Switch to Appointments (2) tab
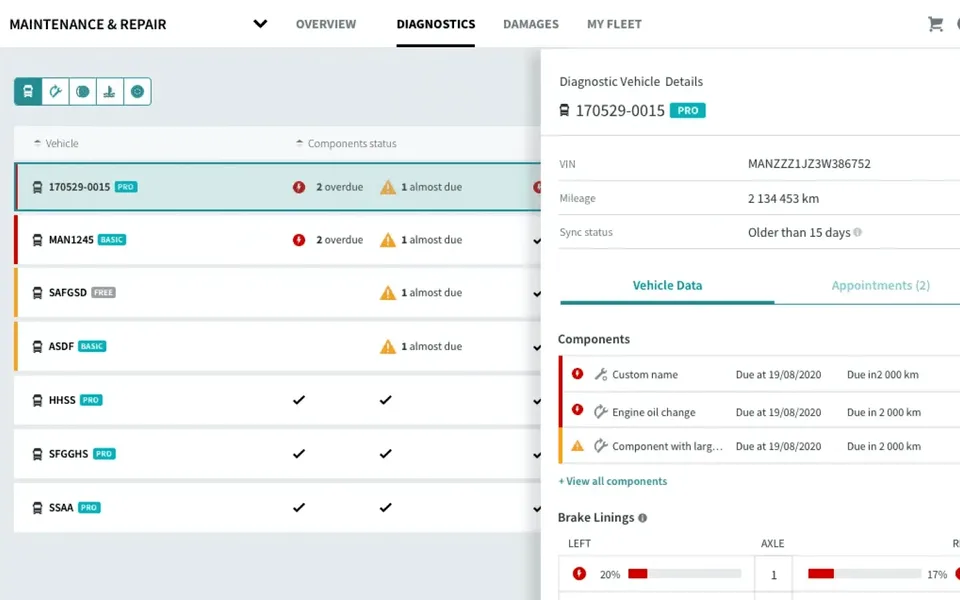 [880, 285]
